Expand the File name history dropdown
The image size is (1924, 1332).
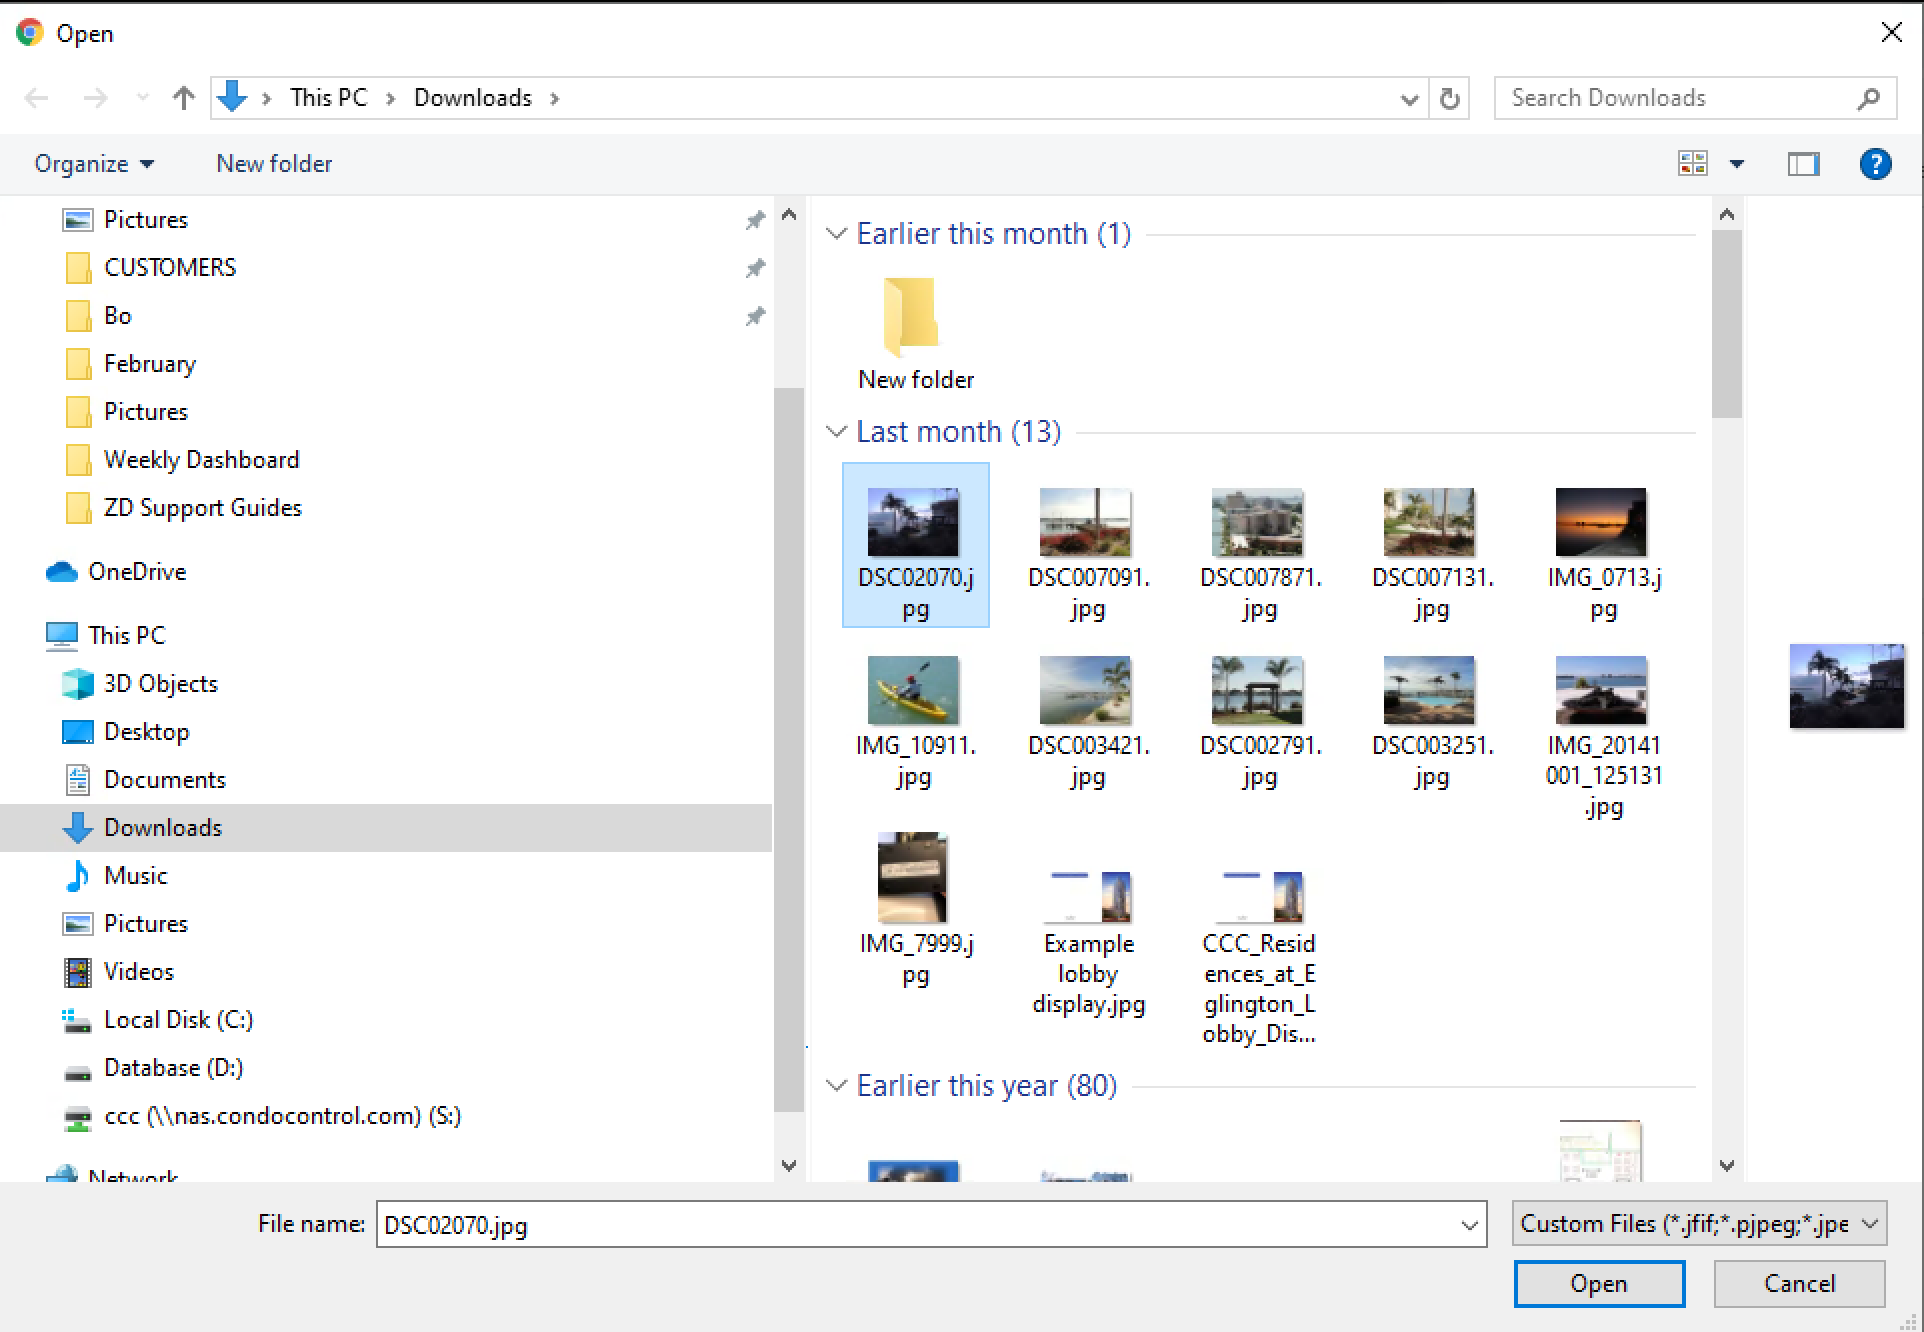pos(1469,1225)
